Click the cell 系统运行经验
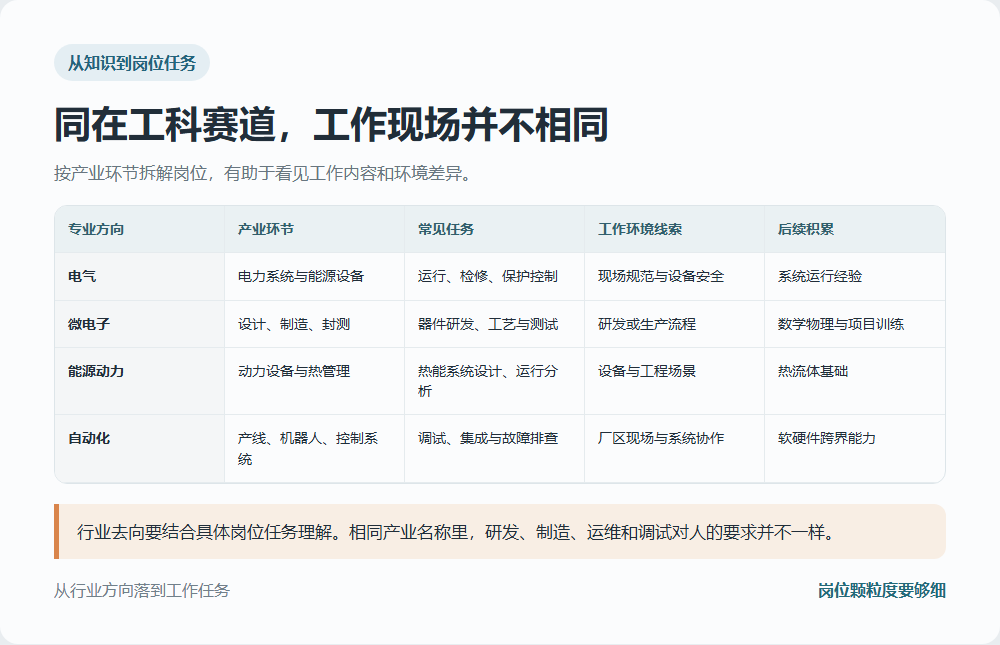1000x645 pixels. (x=855, y=276)
